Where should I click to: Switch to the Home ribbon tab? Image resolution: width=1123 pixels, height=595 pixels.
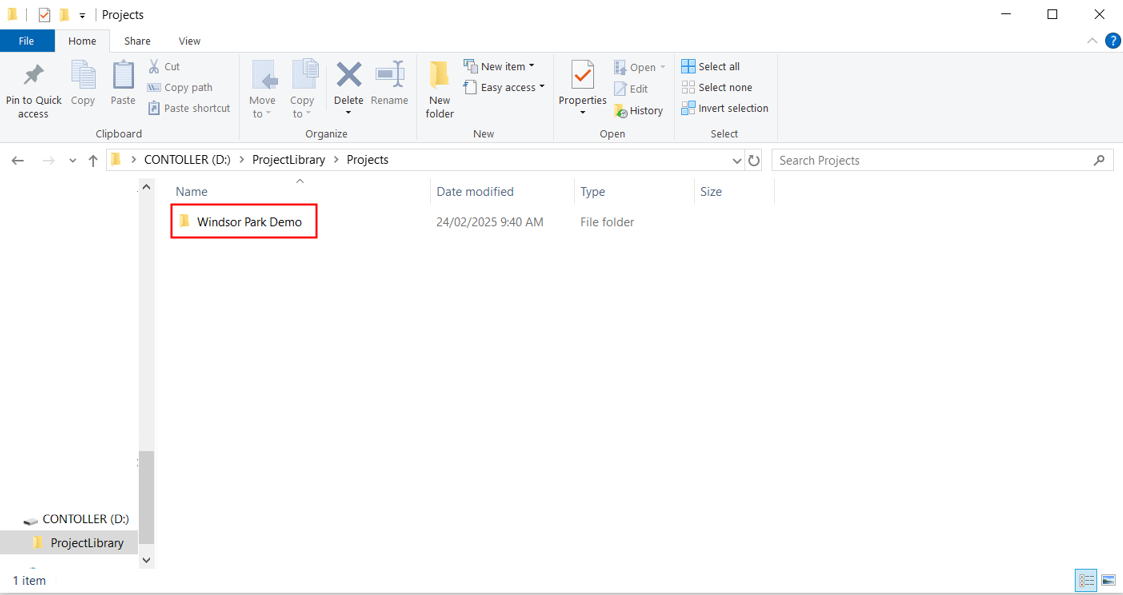82,41
